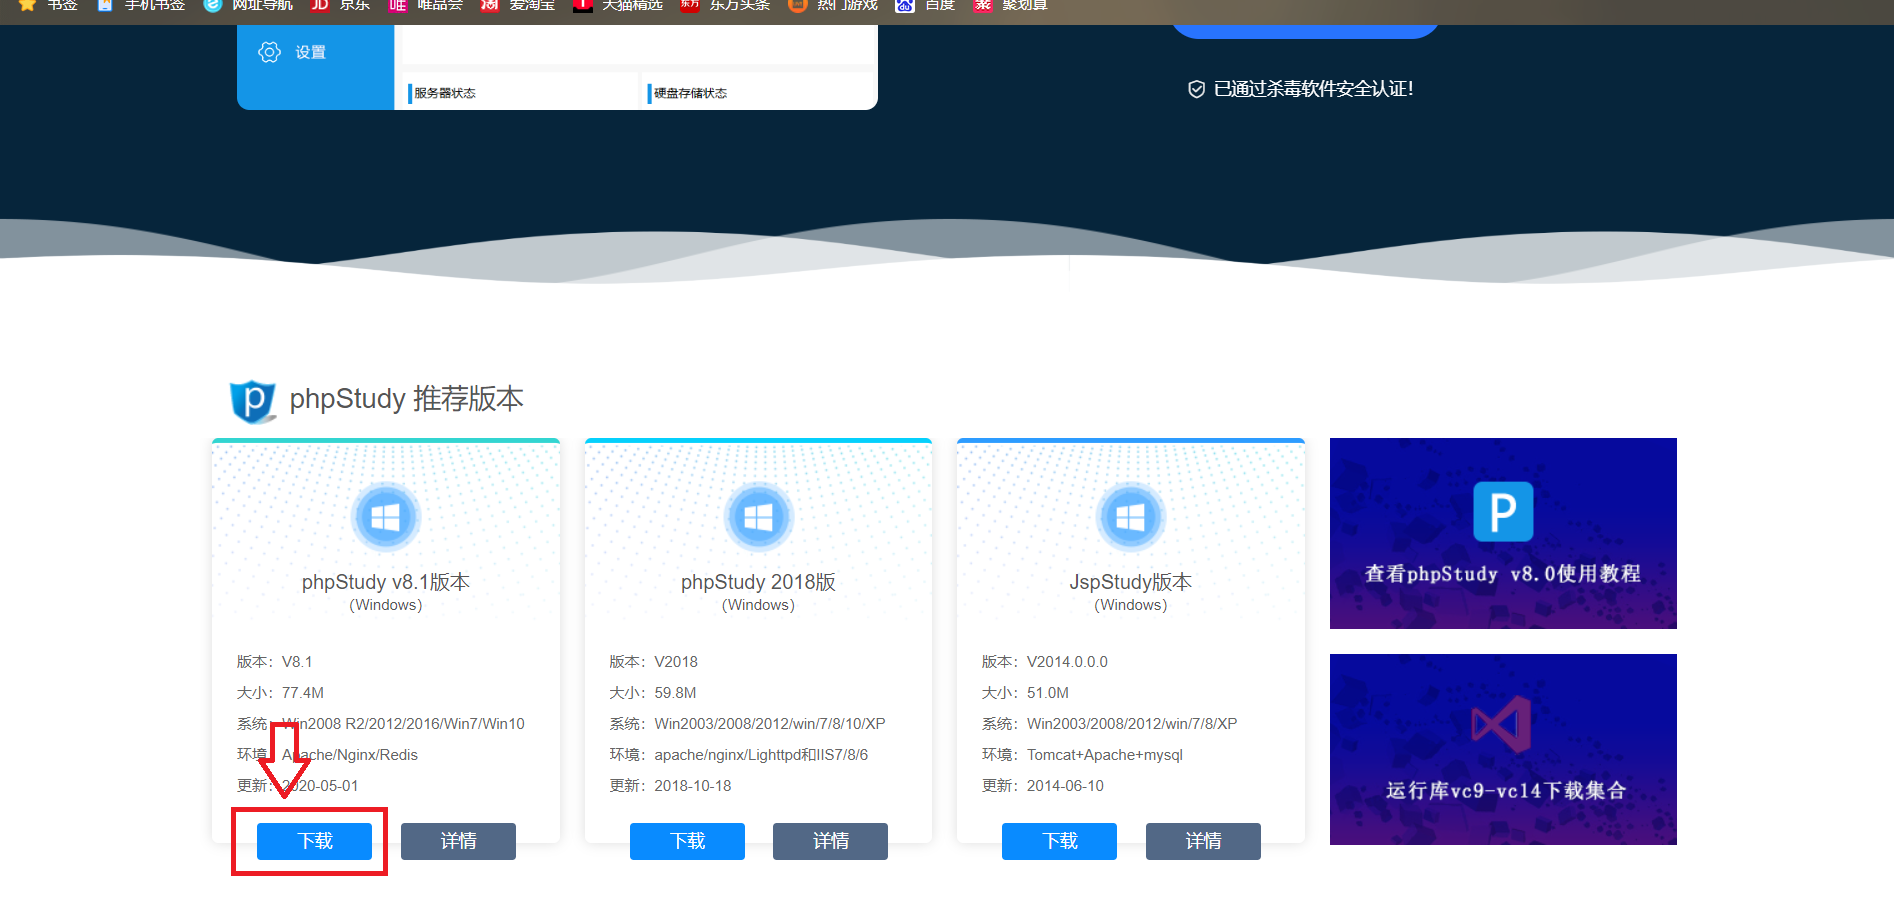
Task: Click update date 2018-10-18
Action: 693,786
